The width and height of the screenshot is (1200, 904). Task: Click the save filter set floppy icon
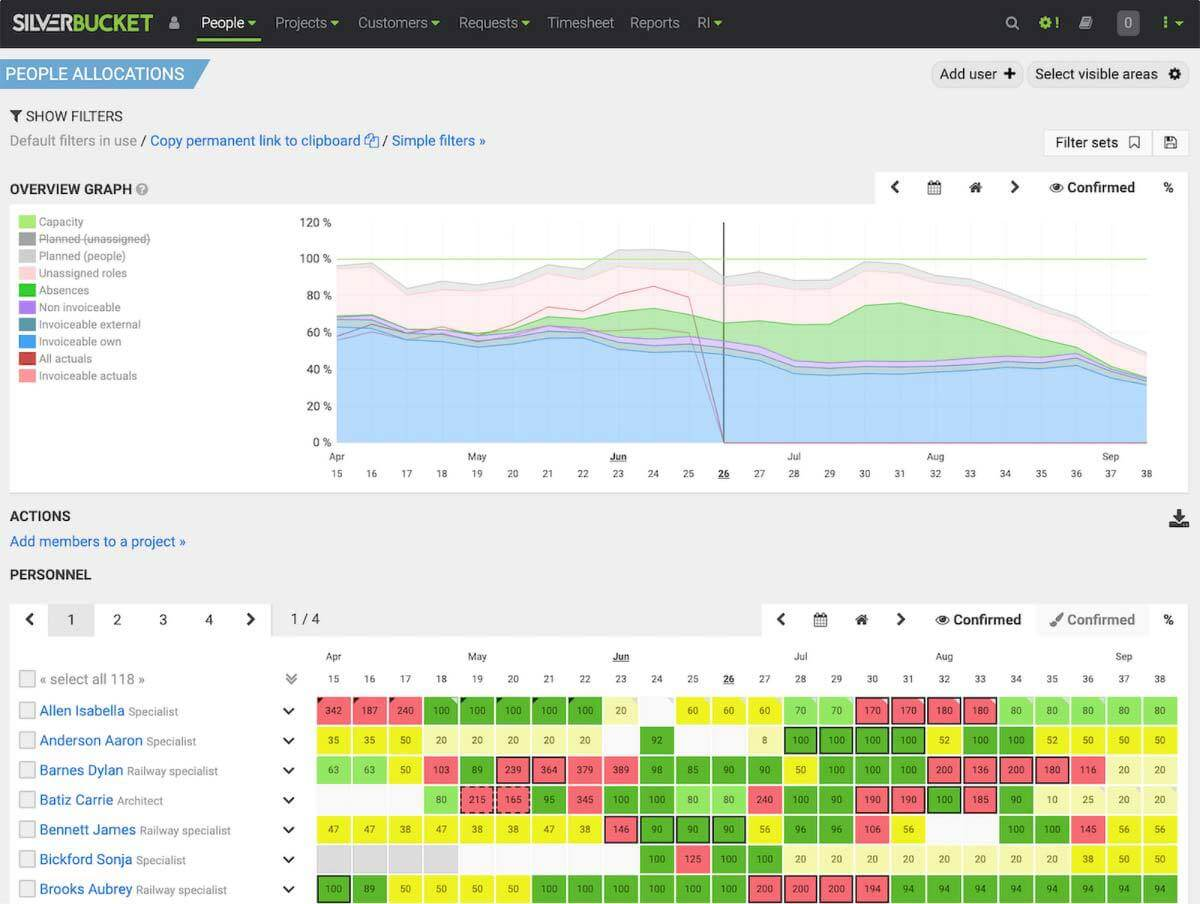tap(1171, 143)
